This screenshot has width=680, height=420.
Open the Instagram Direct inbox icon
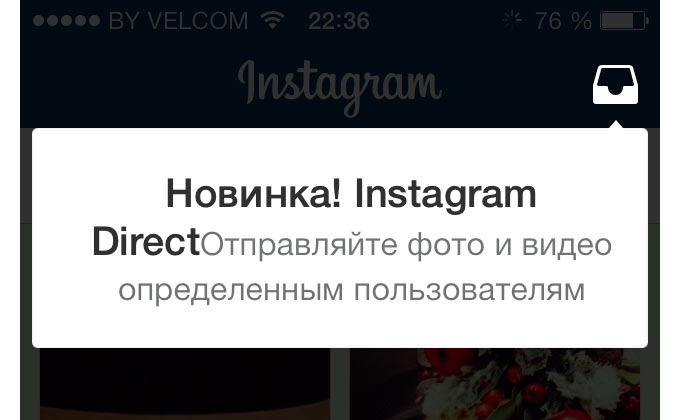(x=615, y=85)
